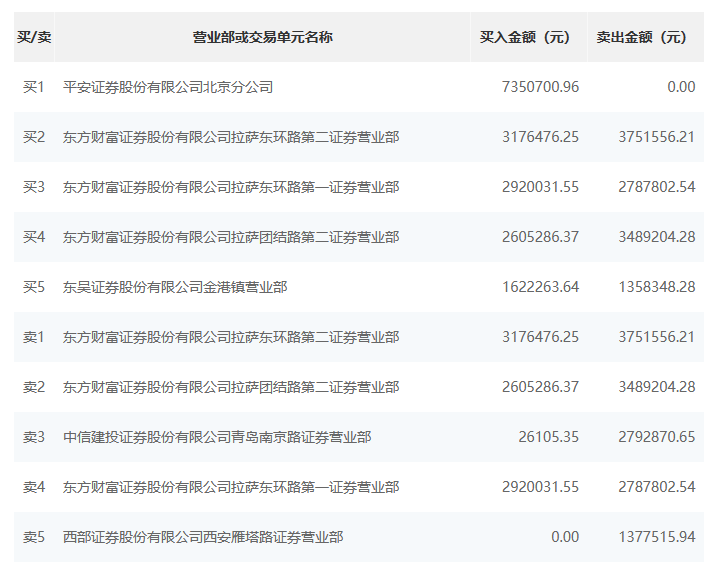The height and width of the screenshot is (575, 719).
Task: Select the 买3 row label
Action: [x=33, y=187]
